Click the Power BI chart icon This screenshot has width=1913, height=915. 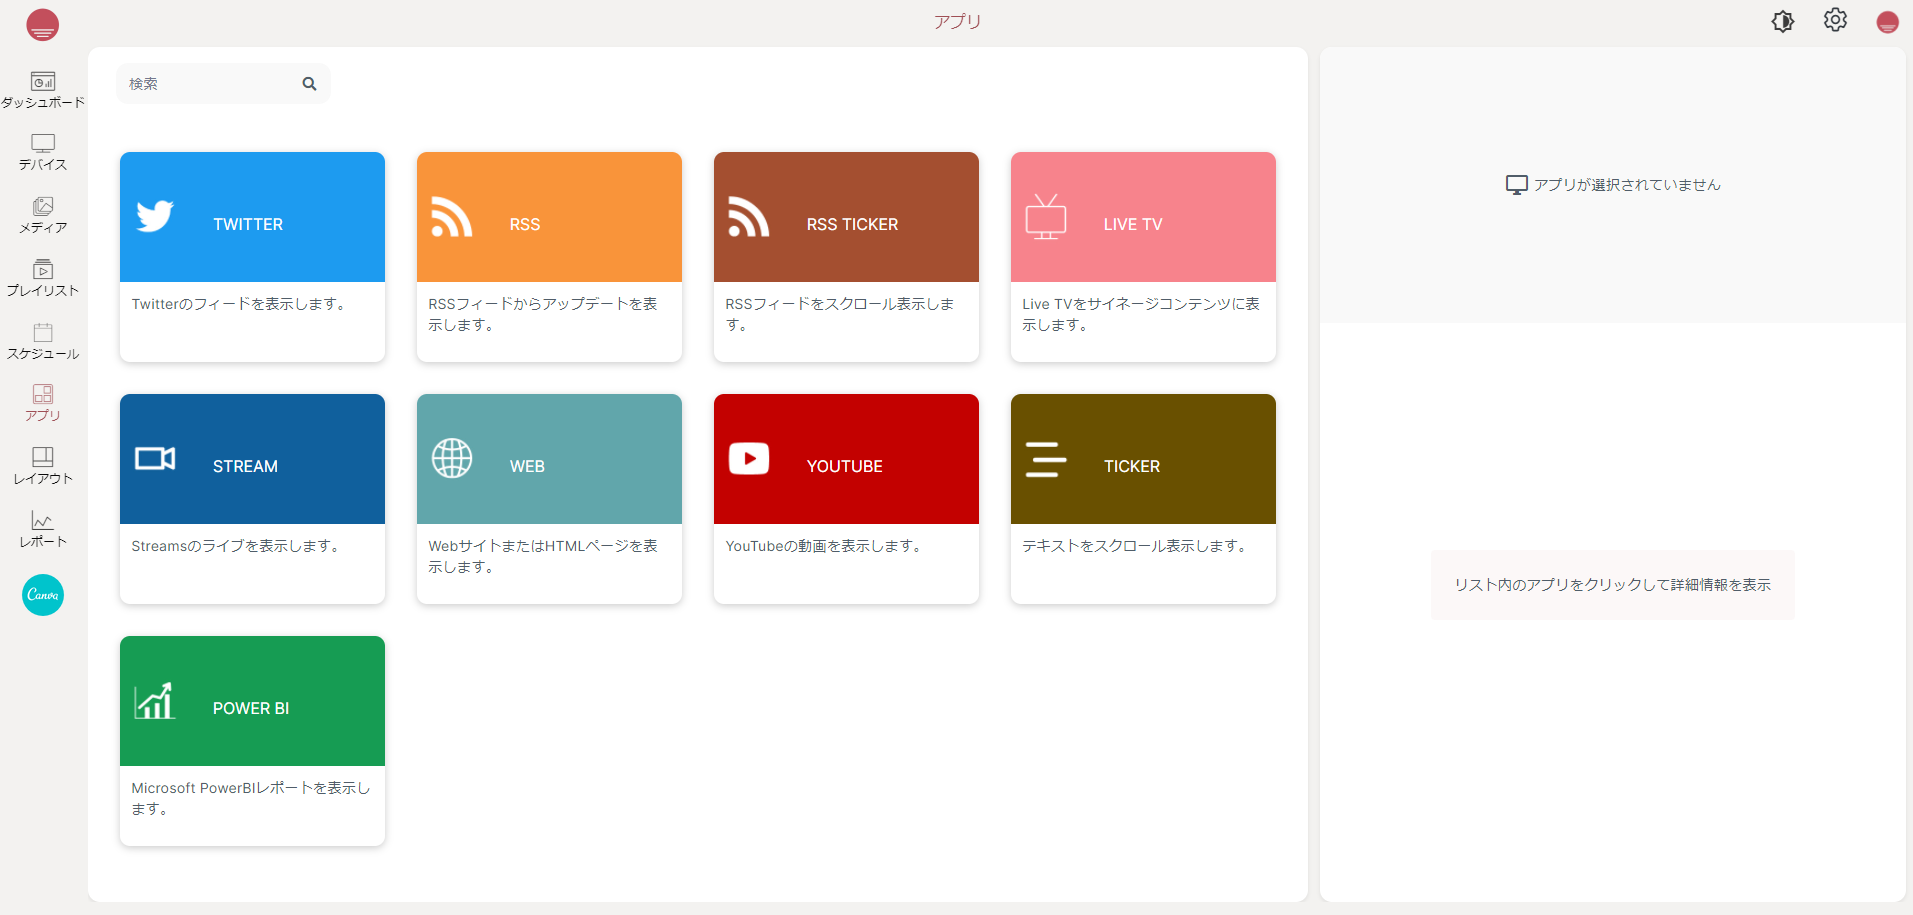coord(155,700)
